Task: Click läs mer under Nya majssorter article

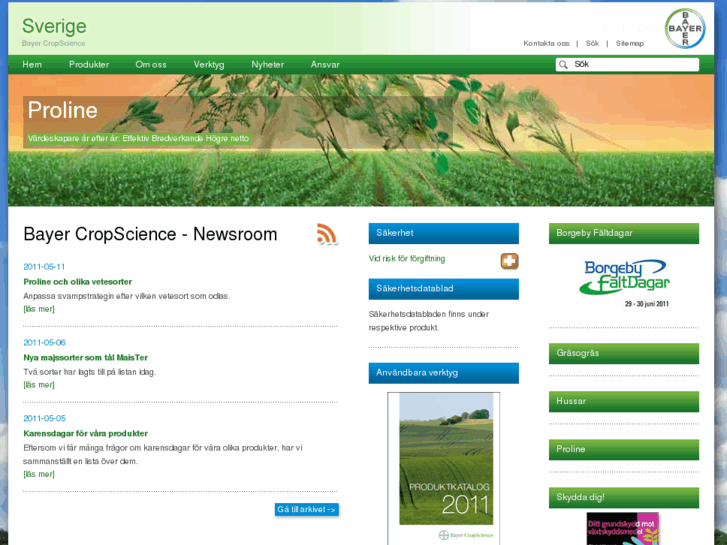Action: click(39, 385)
